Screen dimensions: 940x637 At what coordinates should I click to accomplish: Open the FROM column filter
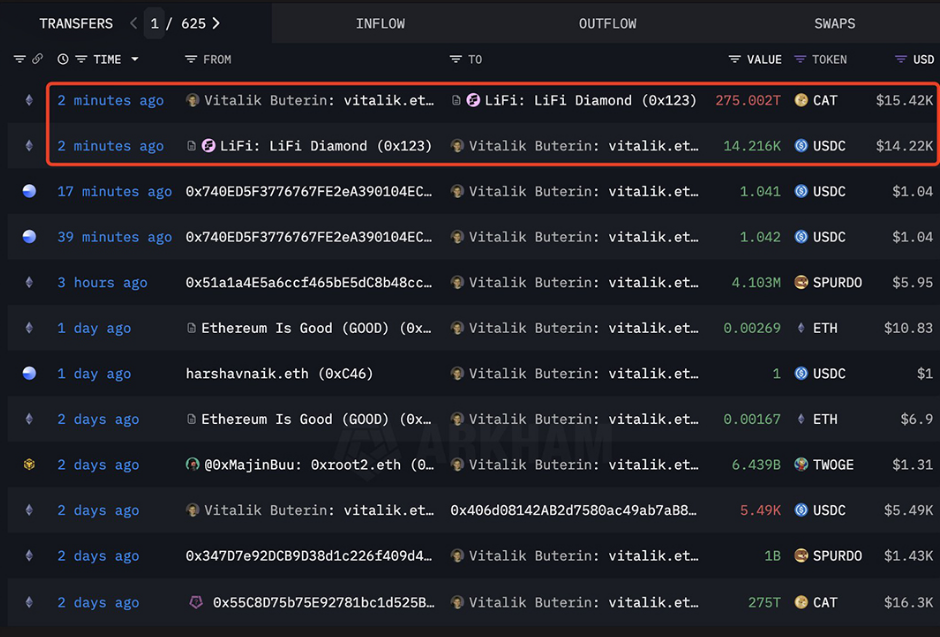click(x=191, y=60)
